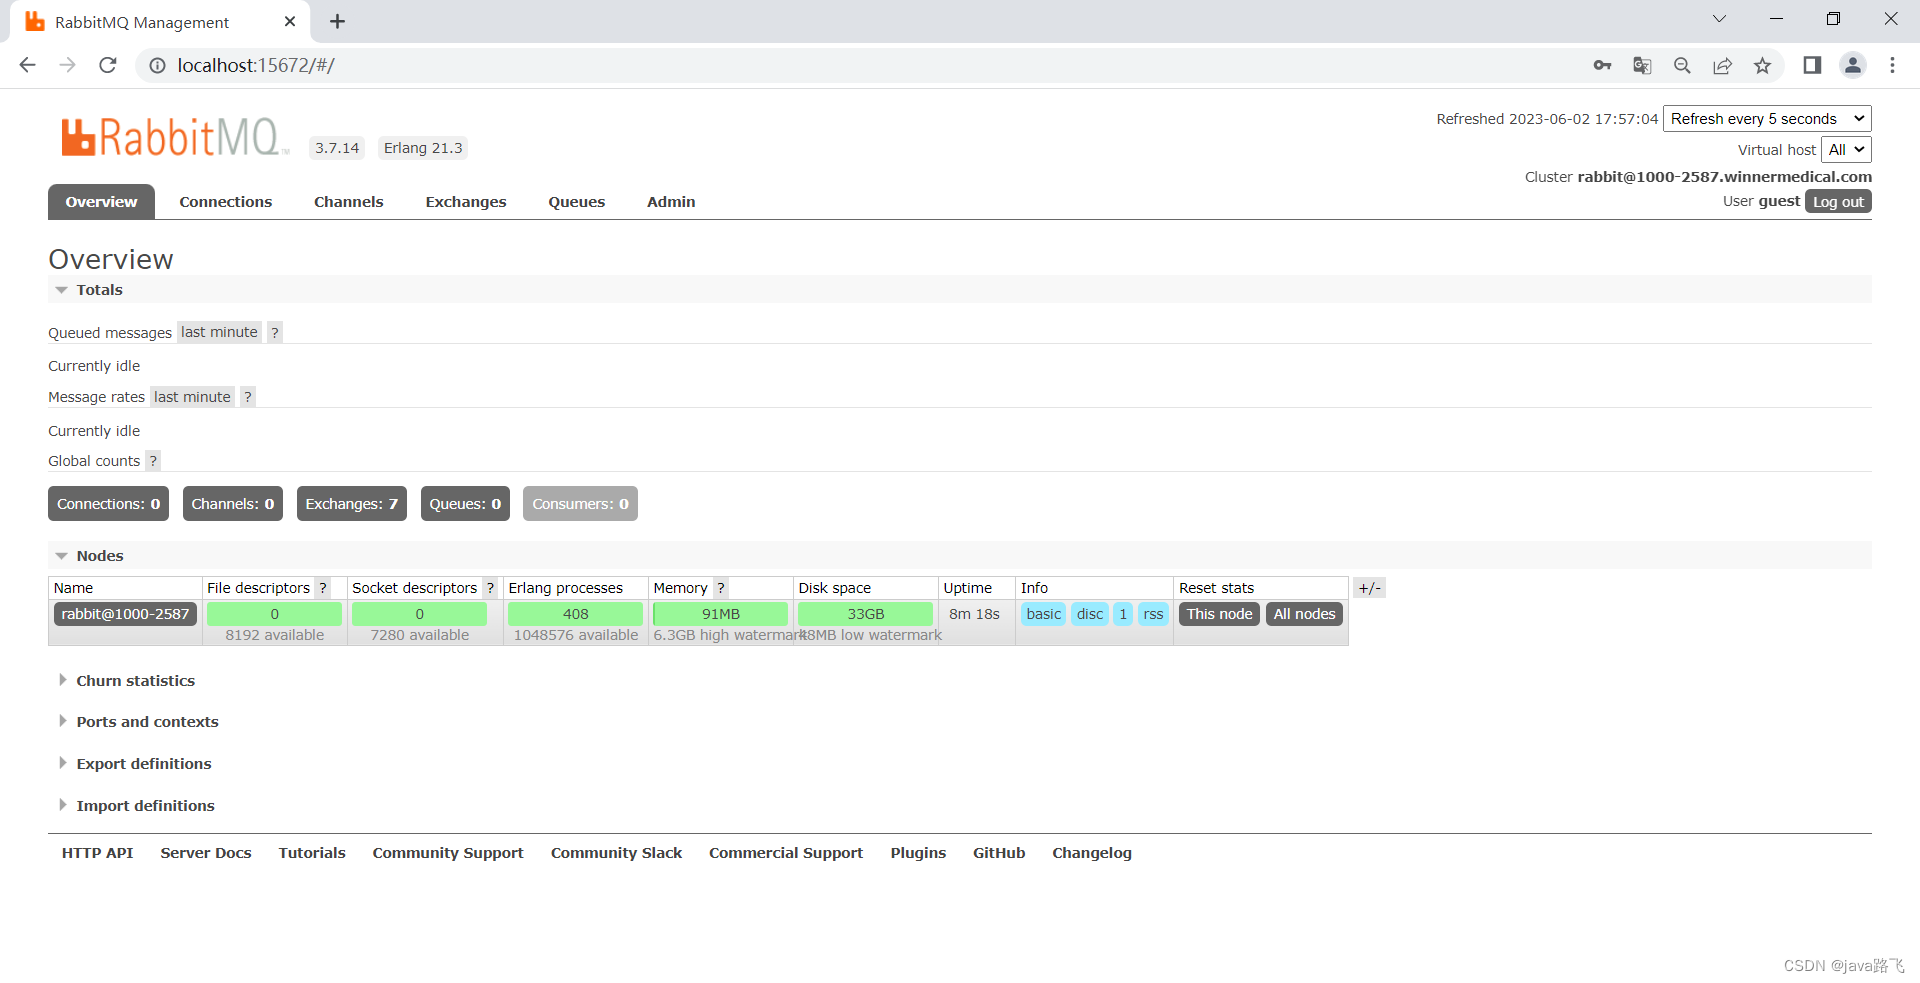Click the browser back arrow

tap(27, 65)
